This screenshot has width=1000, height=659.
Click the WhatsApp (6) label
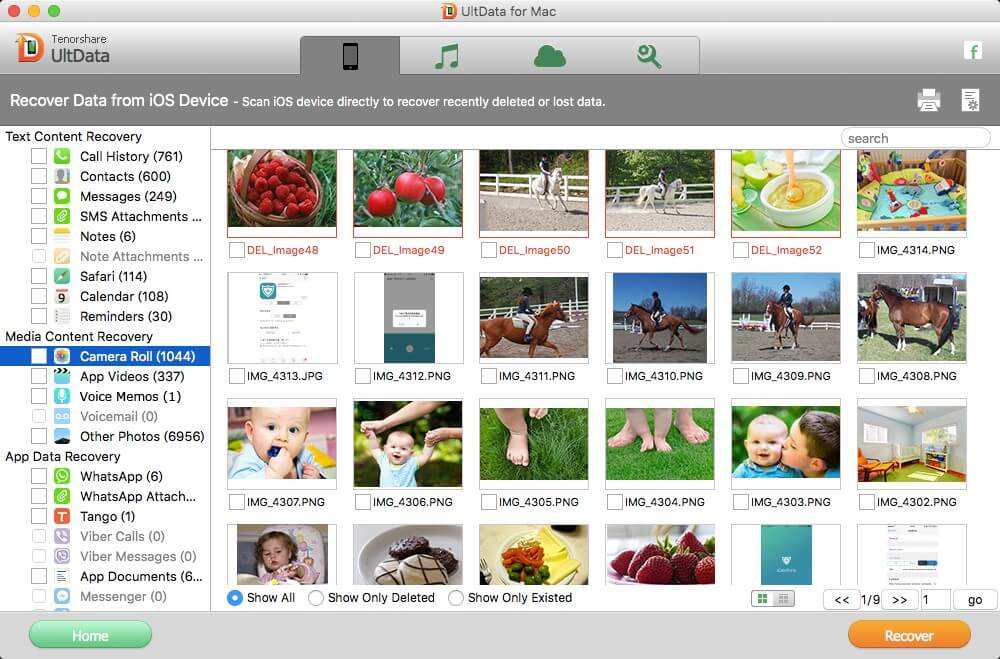121,476
